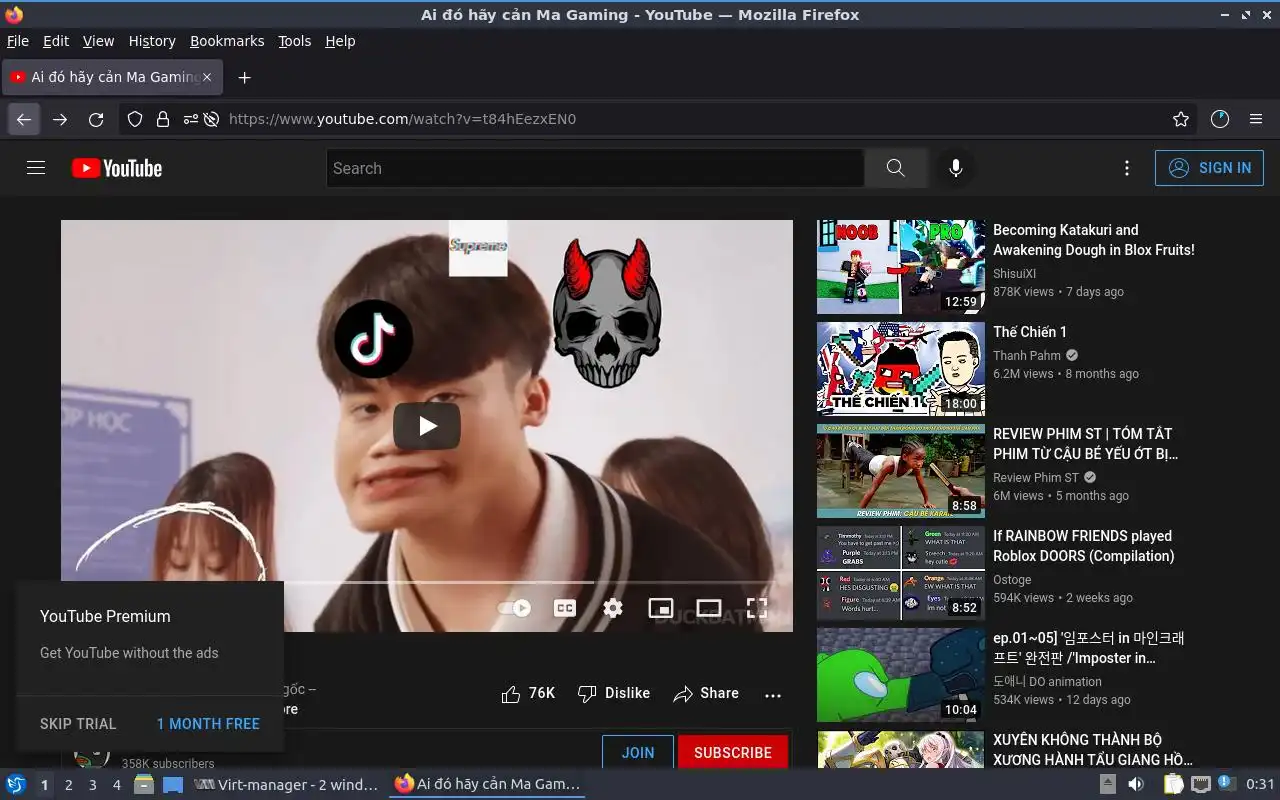This screenshot has width=1280, height=800.
Task: Open Becoming Katakuri Blox Fruits thumbnail
Action: click(x=901, y=267)
